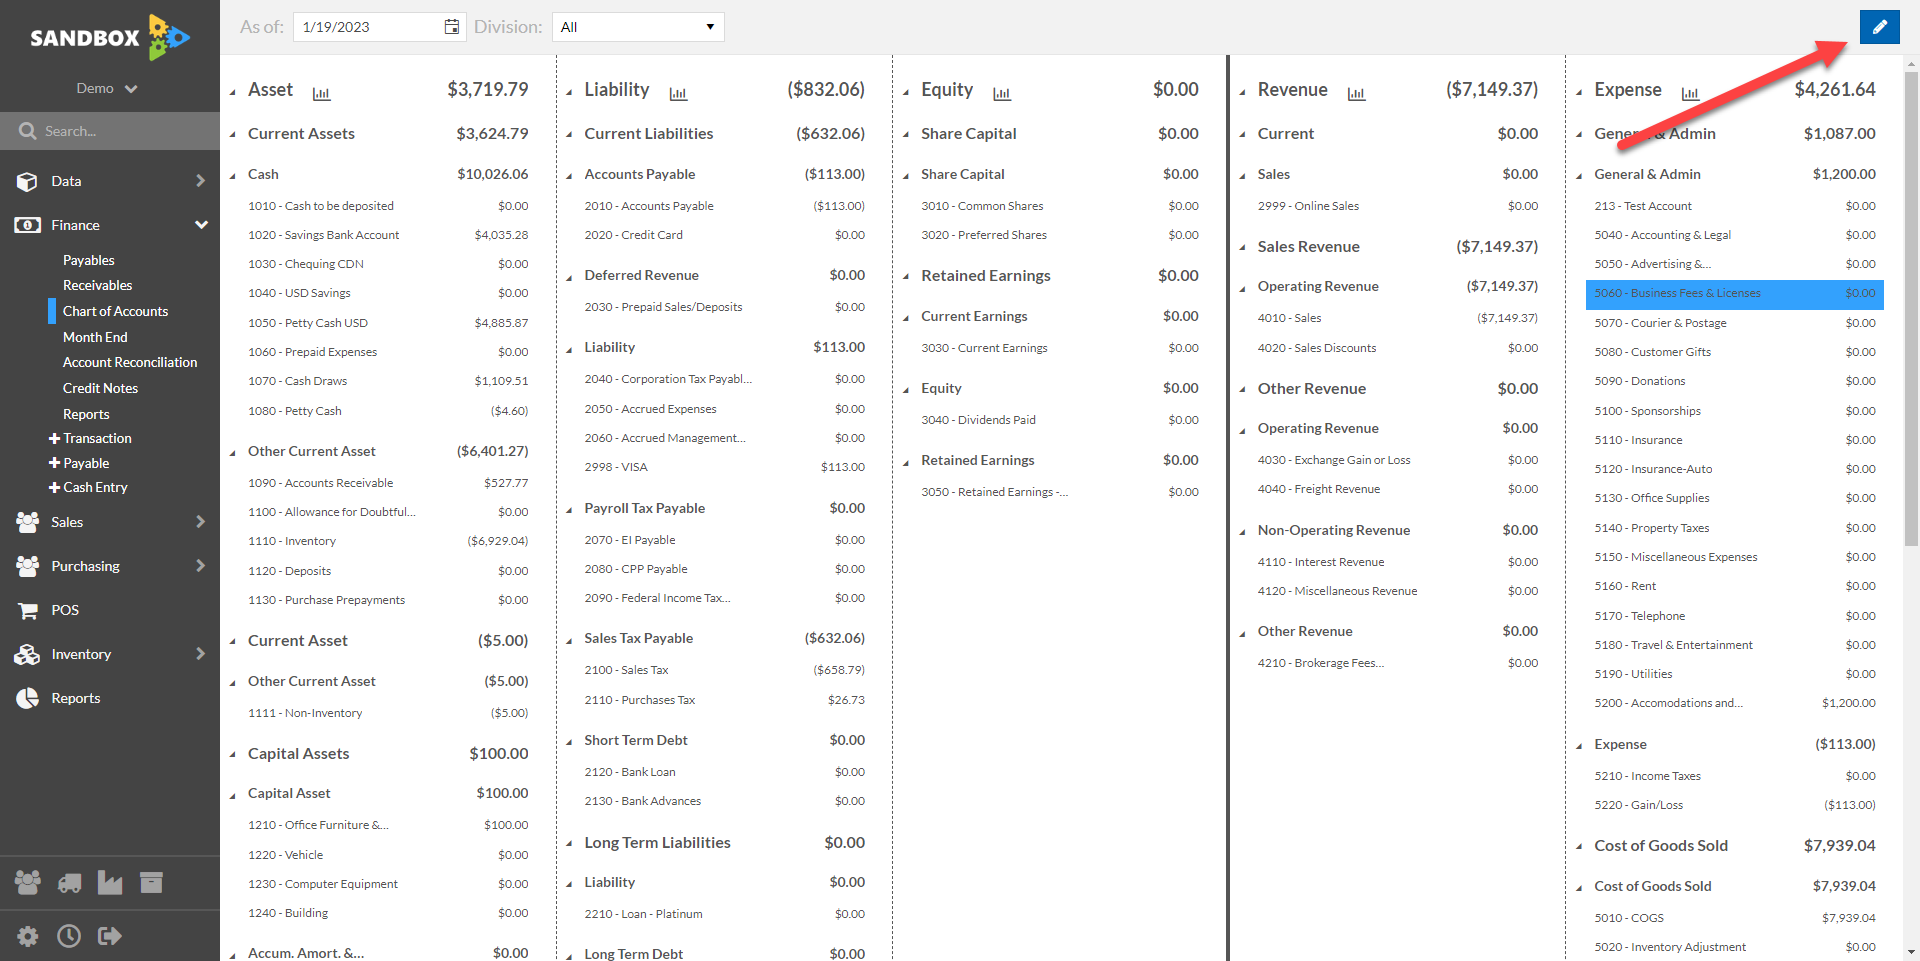
Task: Open settings with the gear icon
Action: click(28, 936)
